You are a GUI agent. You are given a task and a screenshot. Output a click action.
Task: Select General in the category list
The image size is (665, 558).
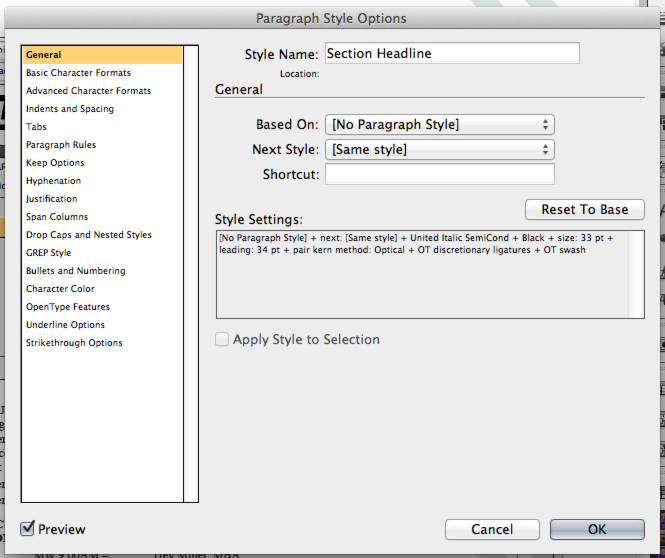pyautogui.click(x=102, y=55)
